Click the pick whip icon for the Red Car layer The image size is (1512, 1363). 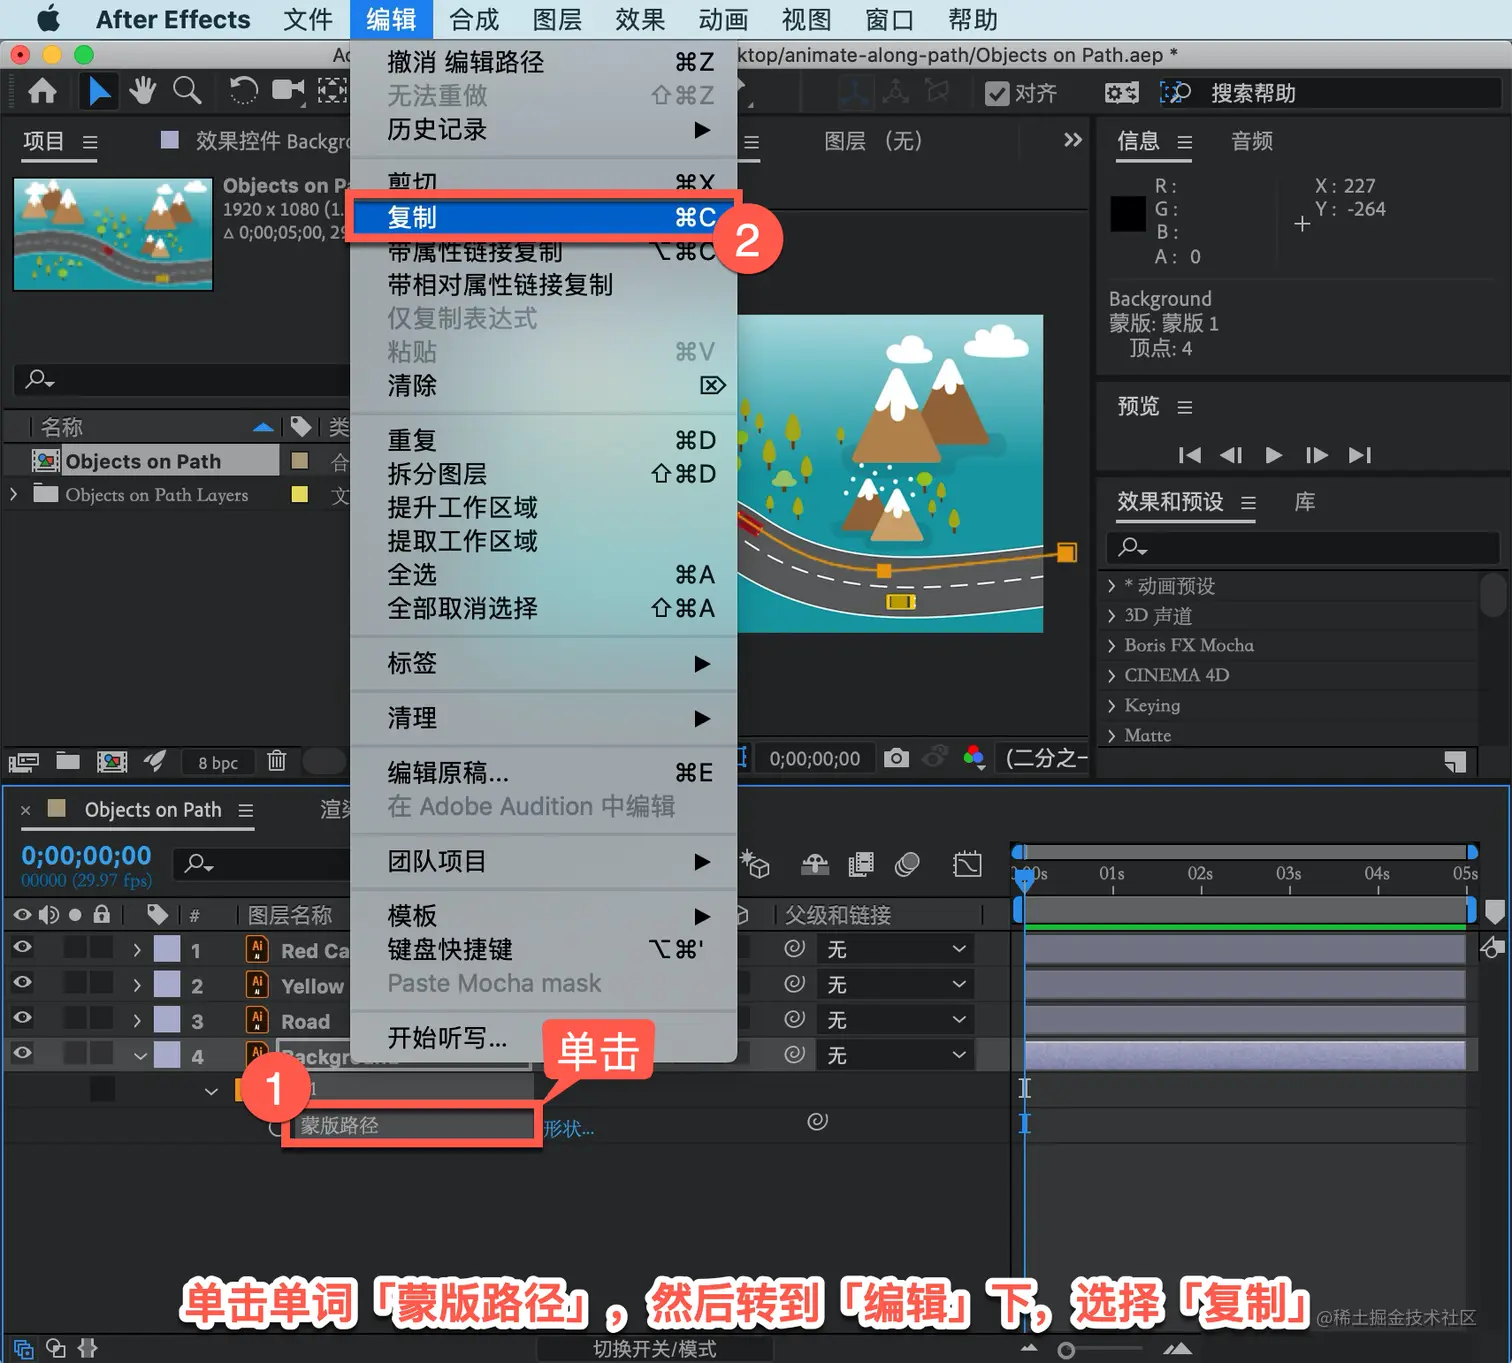tap(795, 948)
